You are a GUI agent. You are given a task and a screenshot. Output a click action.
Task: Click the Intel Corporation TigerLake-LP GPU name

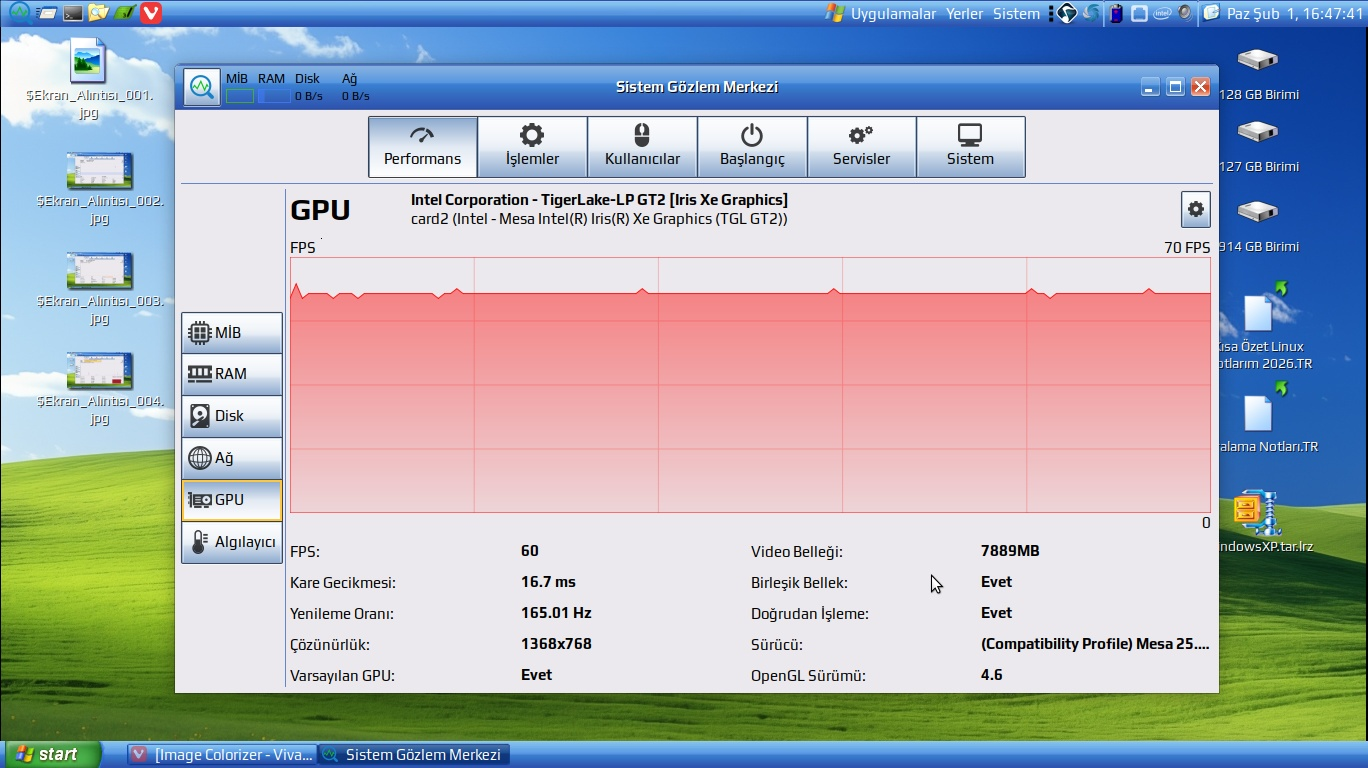(599, 200)
